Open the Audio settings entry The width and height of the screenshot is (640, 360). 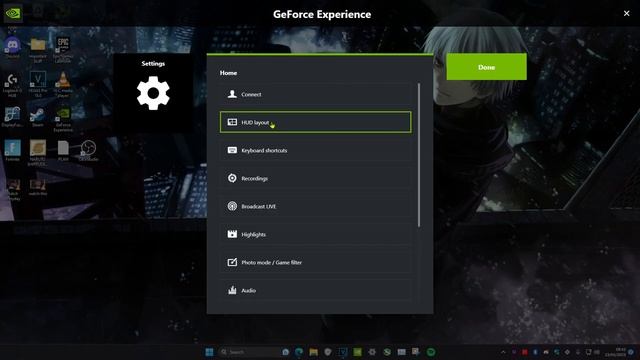316,290
